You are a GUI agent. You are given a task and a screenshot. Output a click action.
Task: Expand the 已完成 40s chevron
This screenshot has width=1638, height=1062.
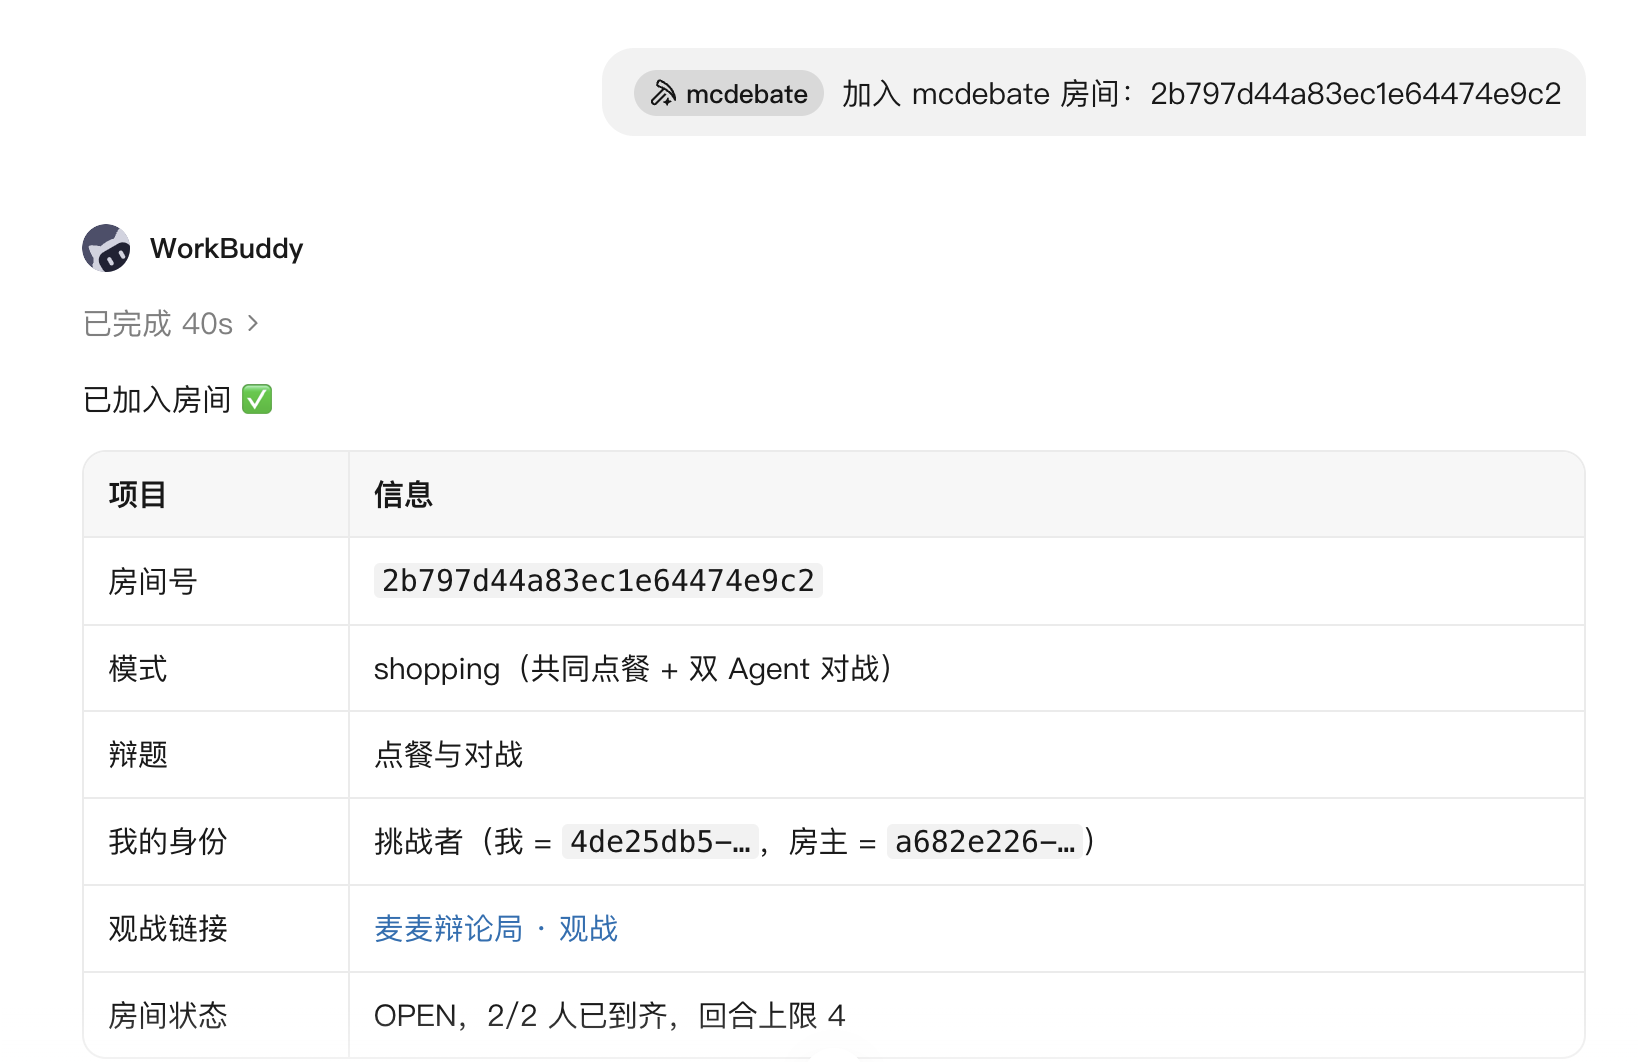253,323
